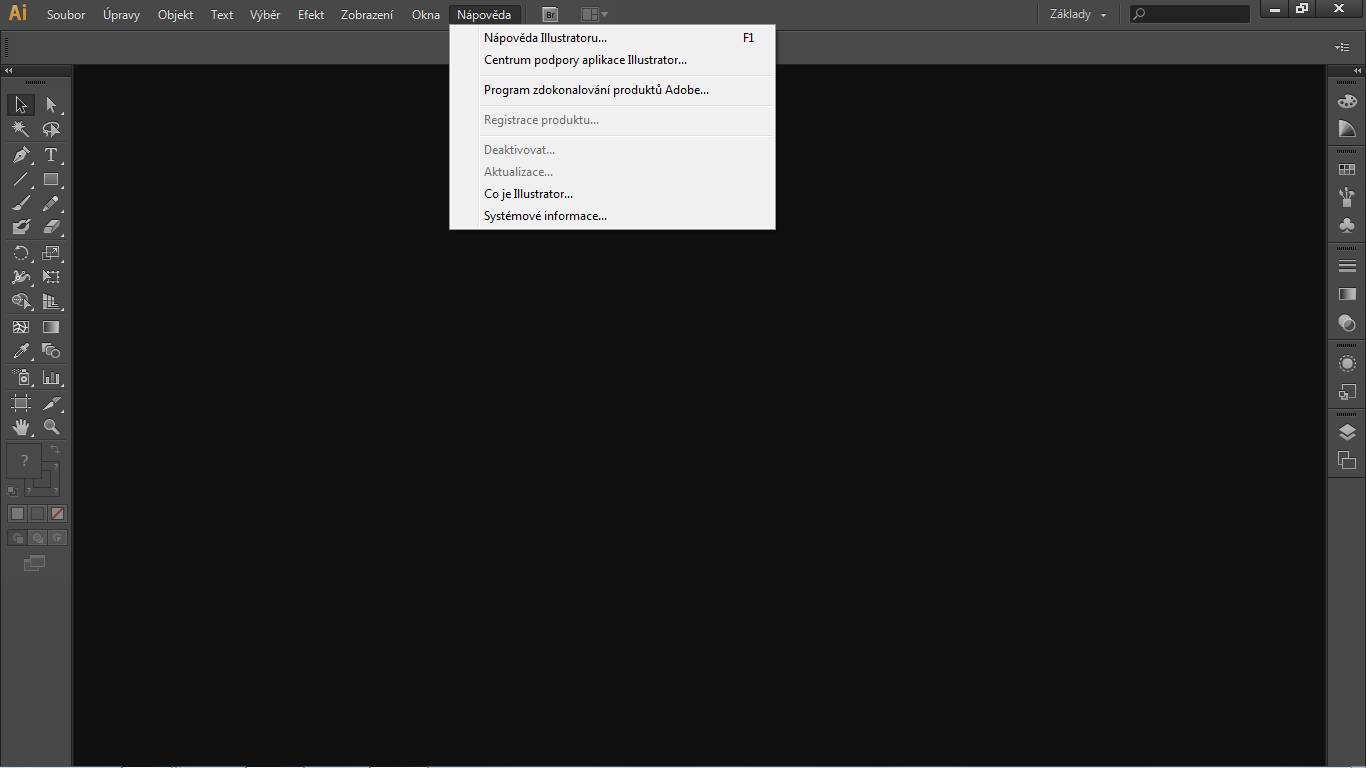Select the Column Graph tool
1366x768 pixels.
pyautogui.click(x=51, y=378)
